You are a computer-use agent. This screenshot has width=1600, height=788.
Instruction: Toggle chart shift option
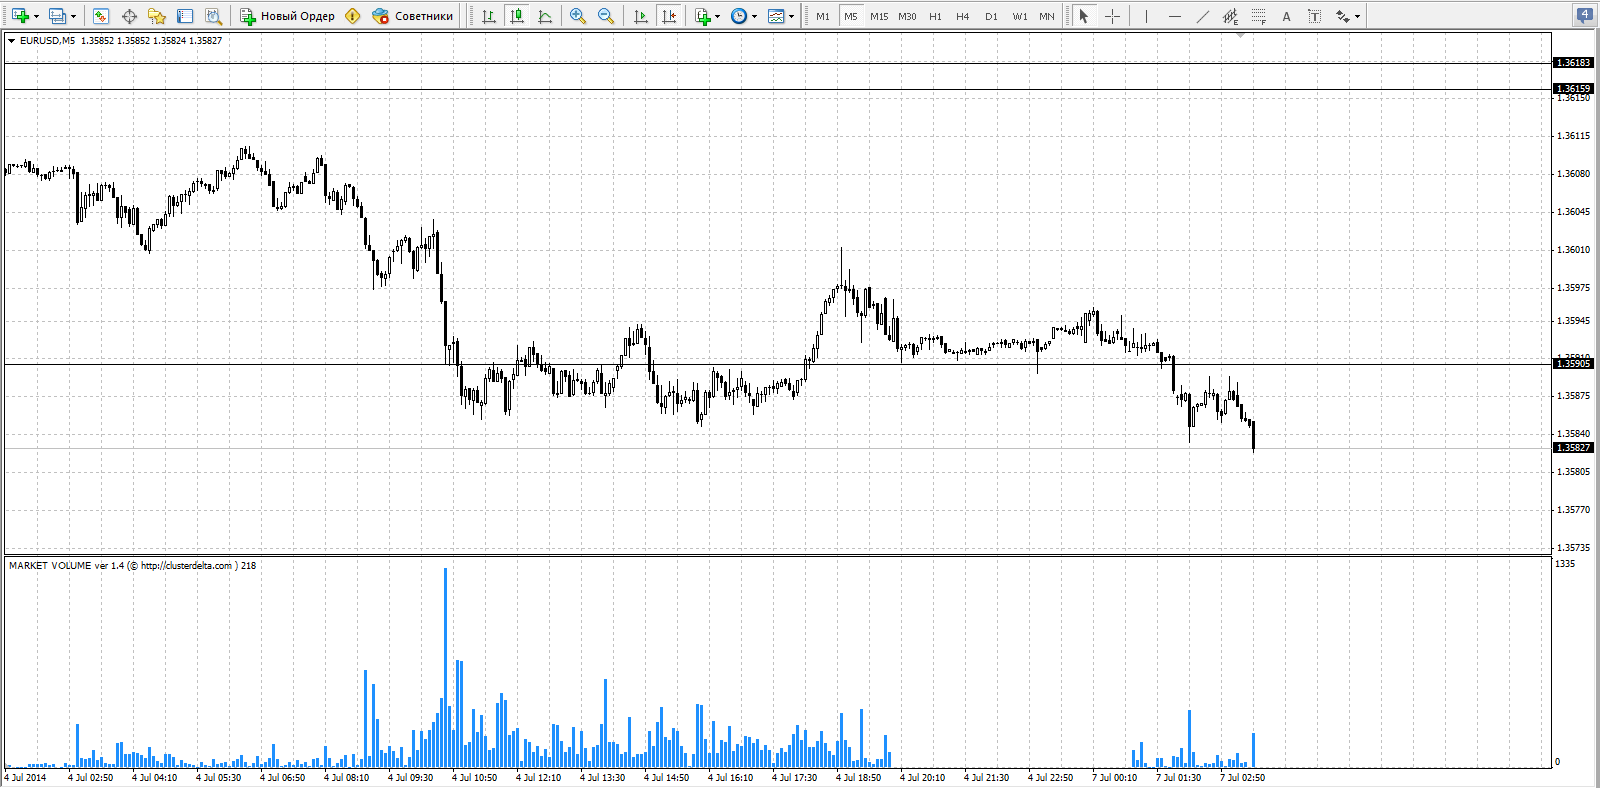(x=669, y=16)
